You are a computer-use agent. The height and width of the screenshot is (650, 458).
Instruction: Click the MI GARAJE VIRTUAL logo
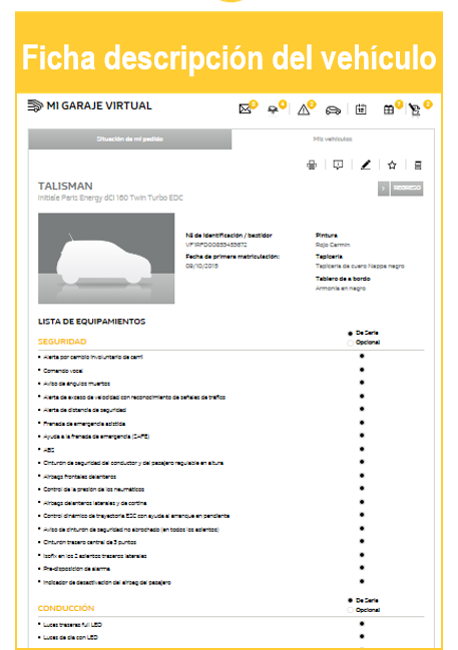coord(90,106)
